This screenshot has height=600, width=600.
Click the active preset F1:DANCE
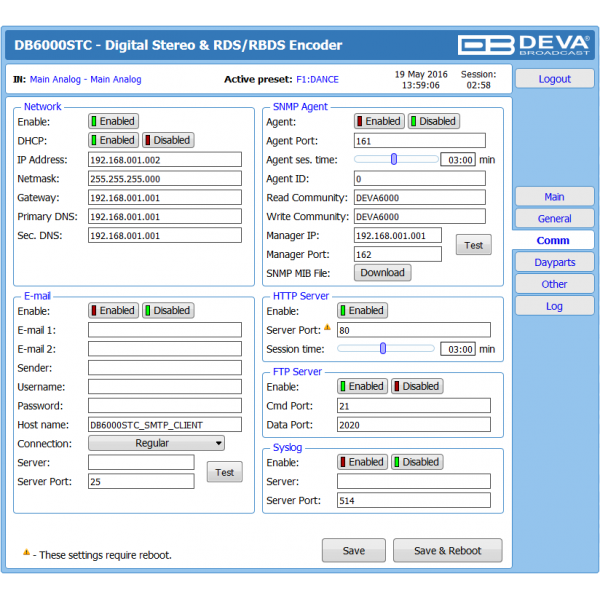pos(317,79)
